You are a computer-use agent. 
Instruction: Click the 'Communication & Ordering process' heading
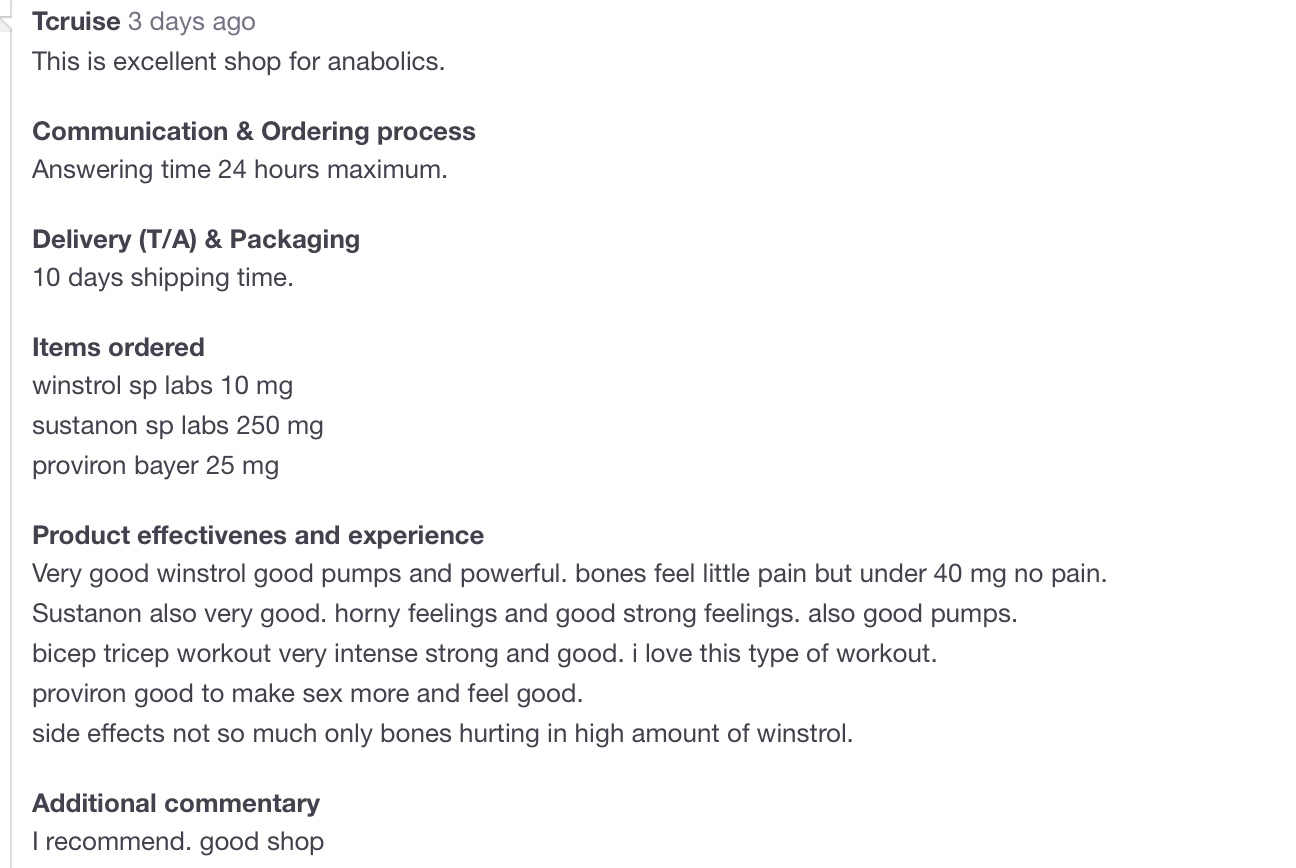[x=254, y=131]
